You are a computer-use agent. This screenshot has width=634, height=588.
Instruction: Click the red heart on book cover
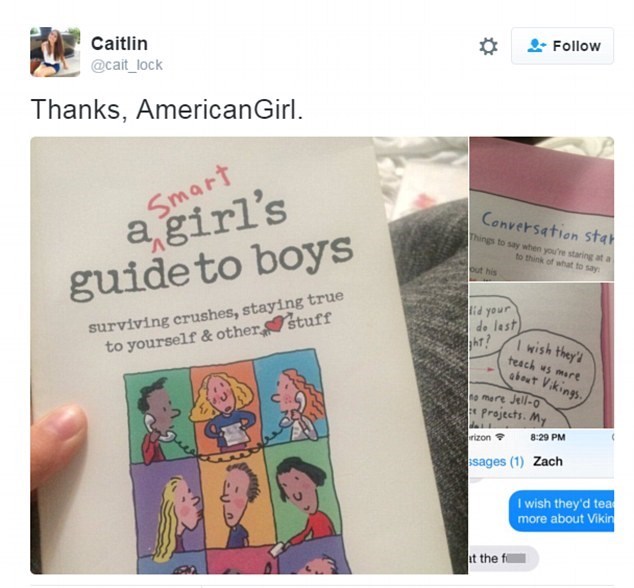coord(275,325)
